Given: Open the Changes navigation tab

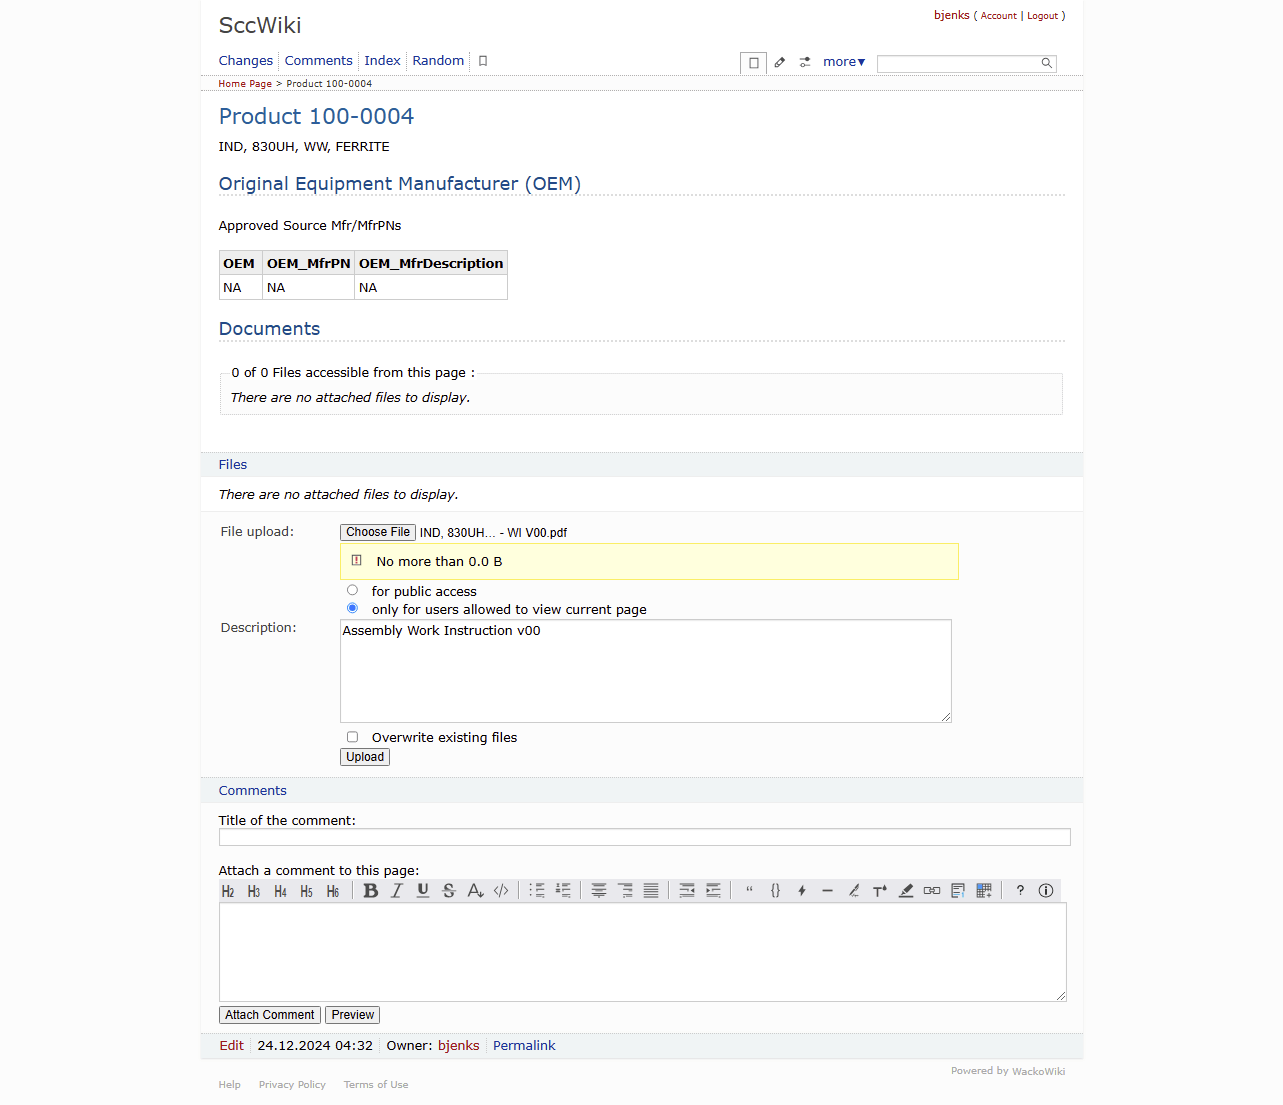Looking at the screenshot, I should (x=245, y=61).
